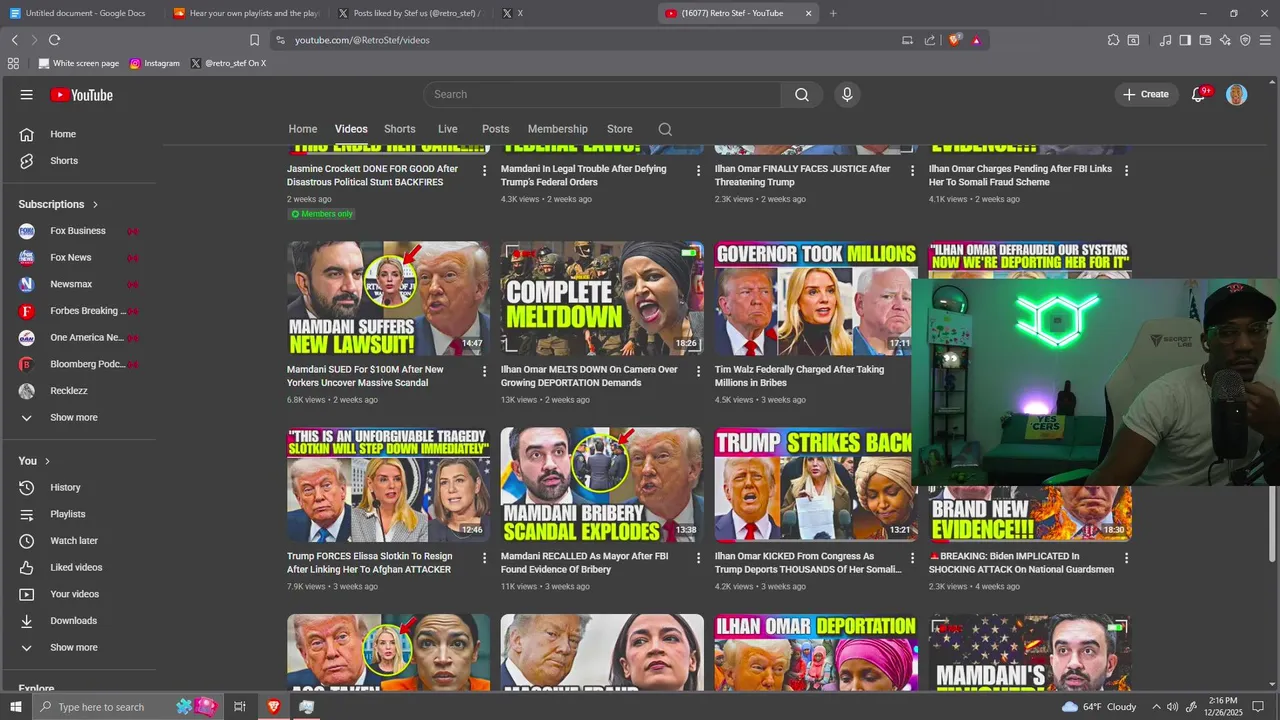Open Brave VPN shield icon
1280x720 pixels.
point(1245,40)
